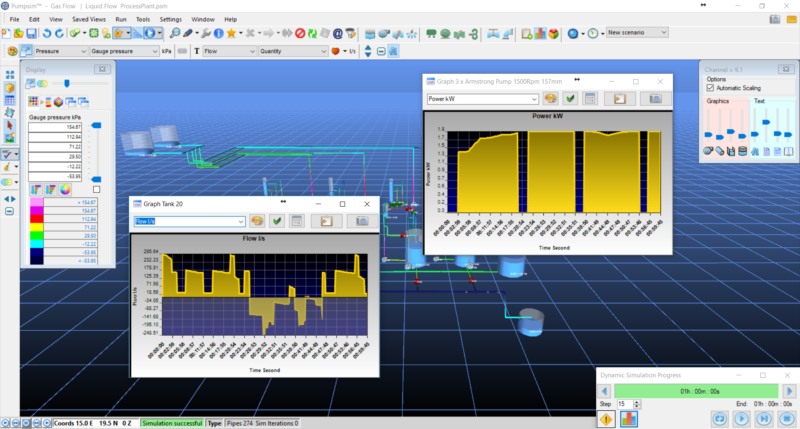
Task: Click the green checkmark in Power kW graph
Action: [x=570, y=98]
